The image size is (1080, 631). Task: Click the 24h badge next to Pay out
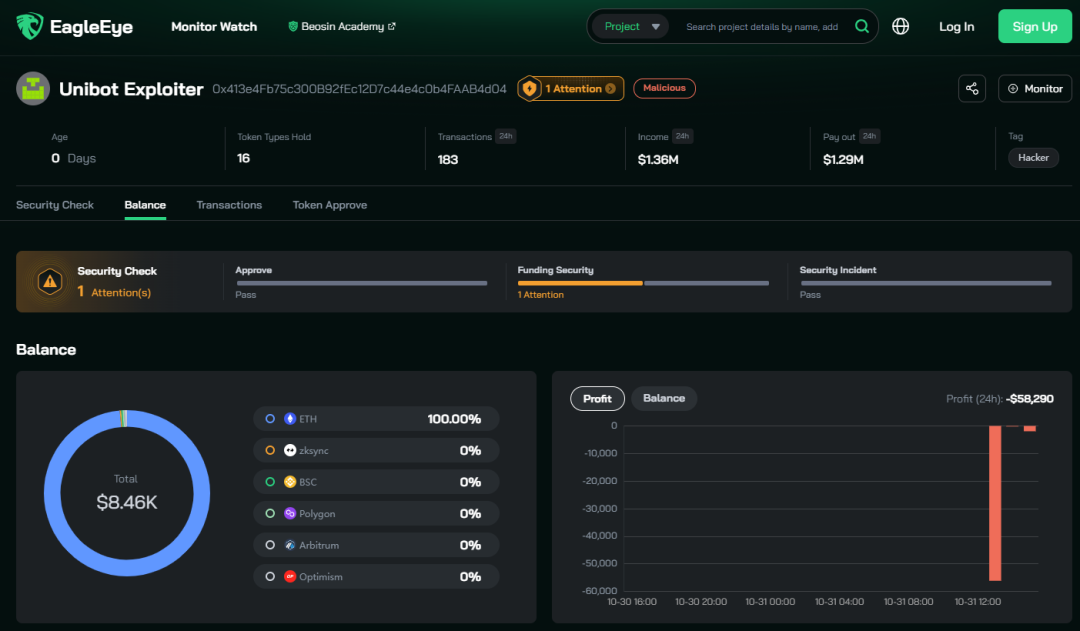(x=869, y=136)
